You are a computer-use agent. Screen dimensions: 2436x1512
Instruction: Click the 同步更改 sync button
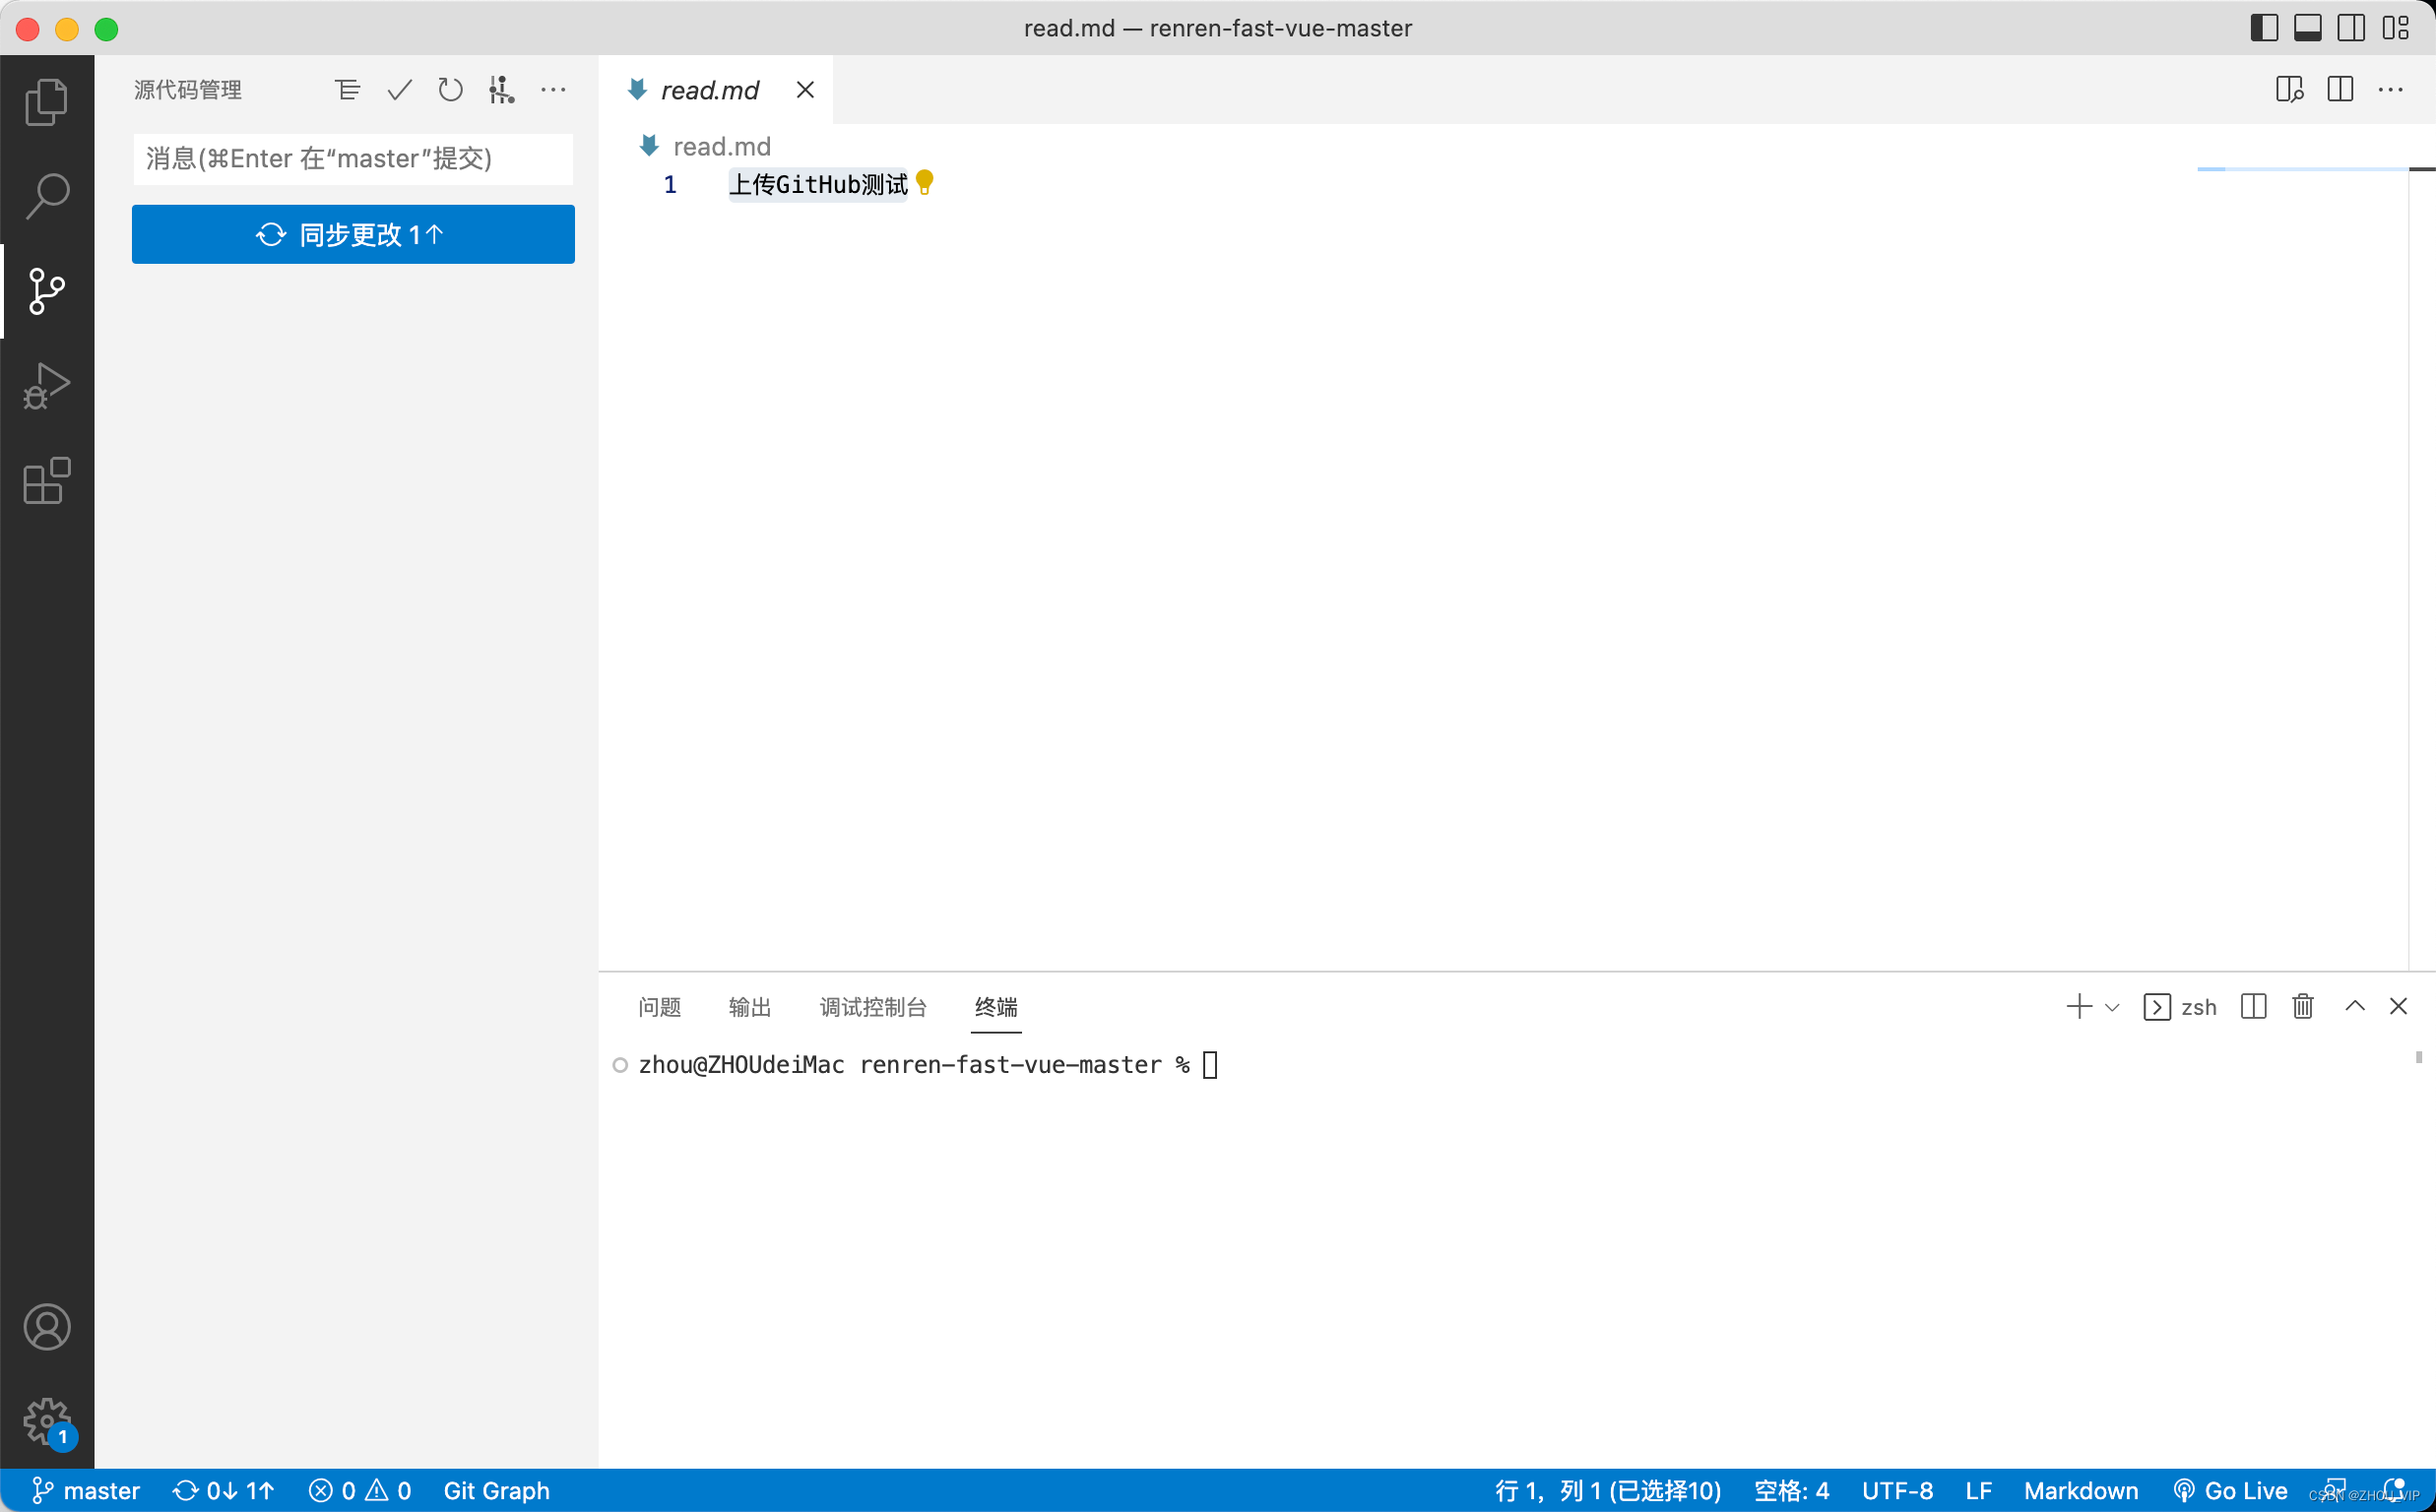tap(353, 234)
